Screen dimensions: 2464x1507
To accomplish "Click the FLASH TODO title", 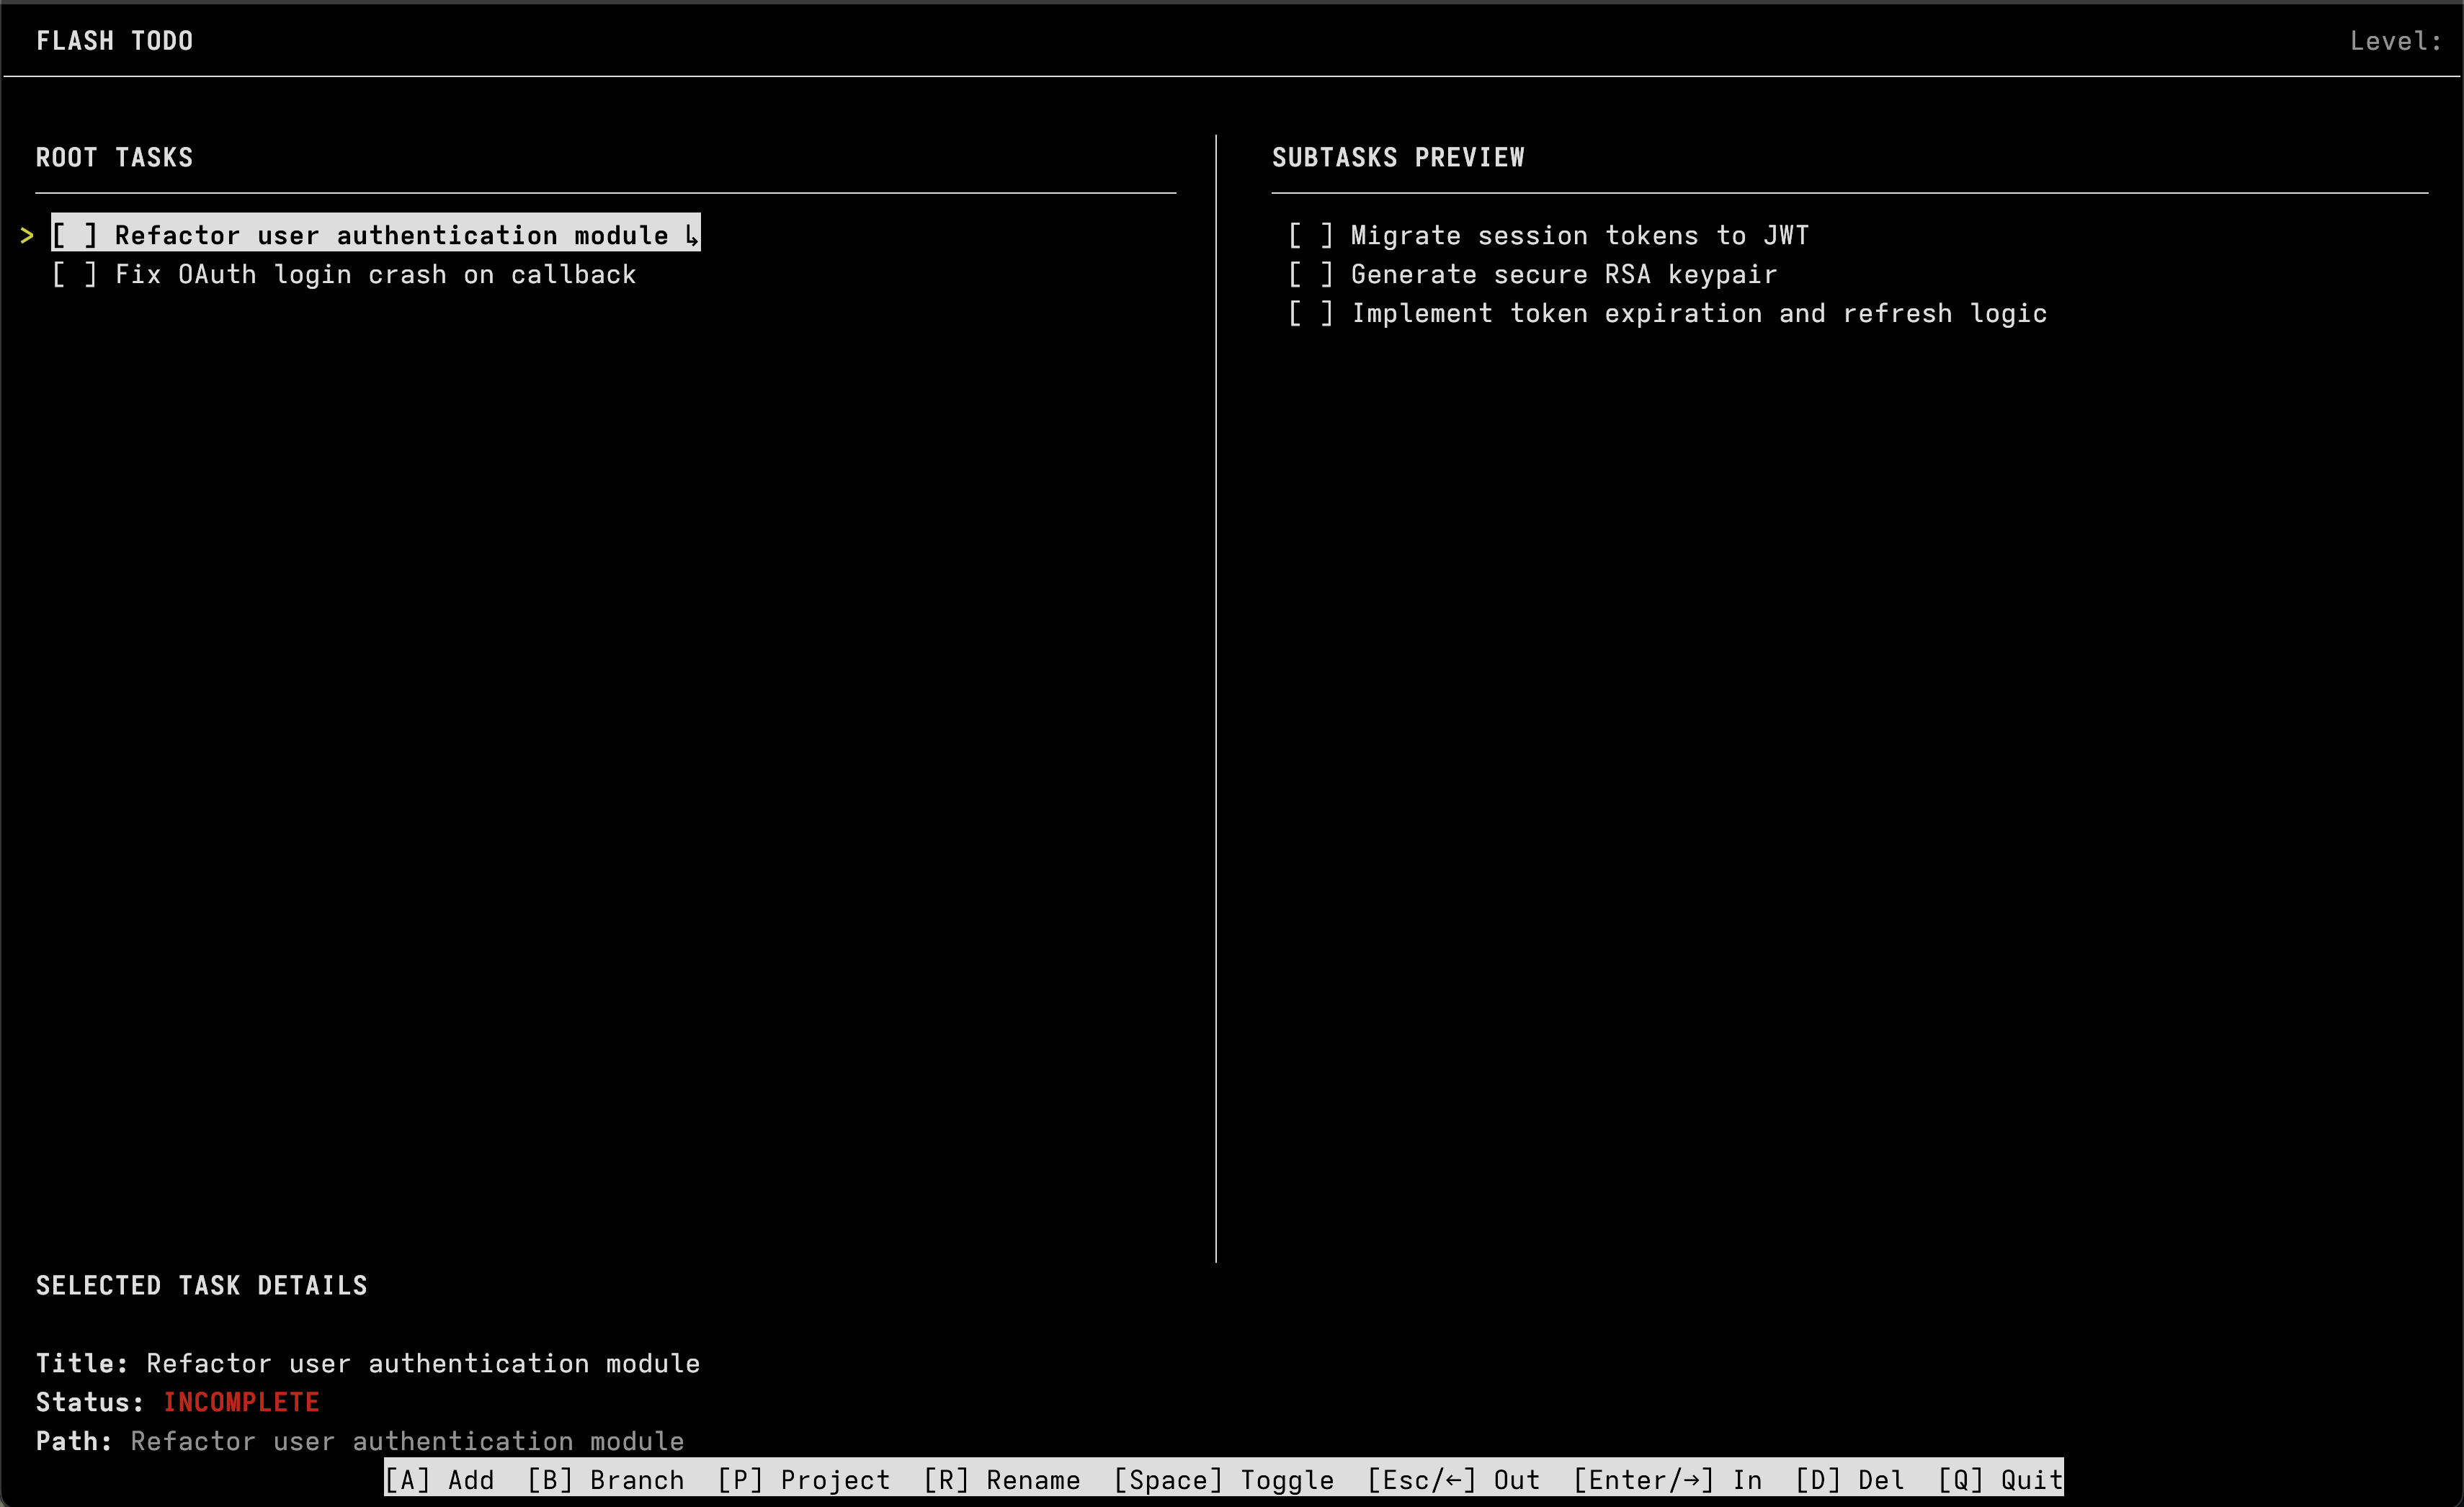I will [115, 41].
